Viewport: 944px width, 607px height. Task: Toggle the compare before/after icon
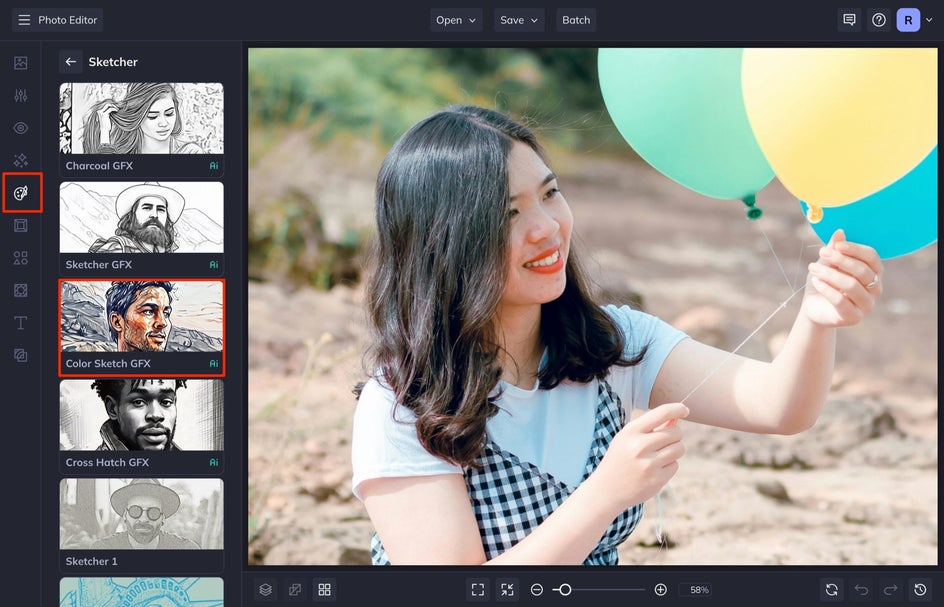pos(295,590)
